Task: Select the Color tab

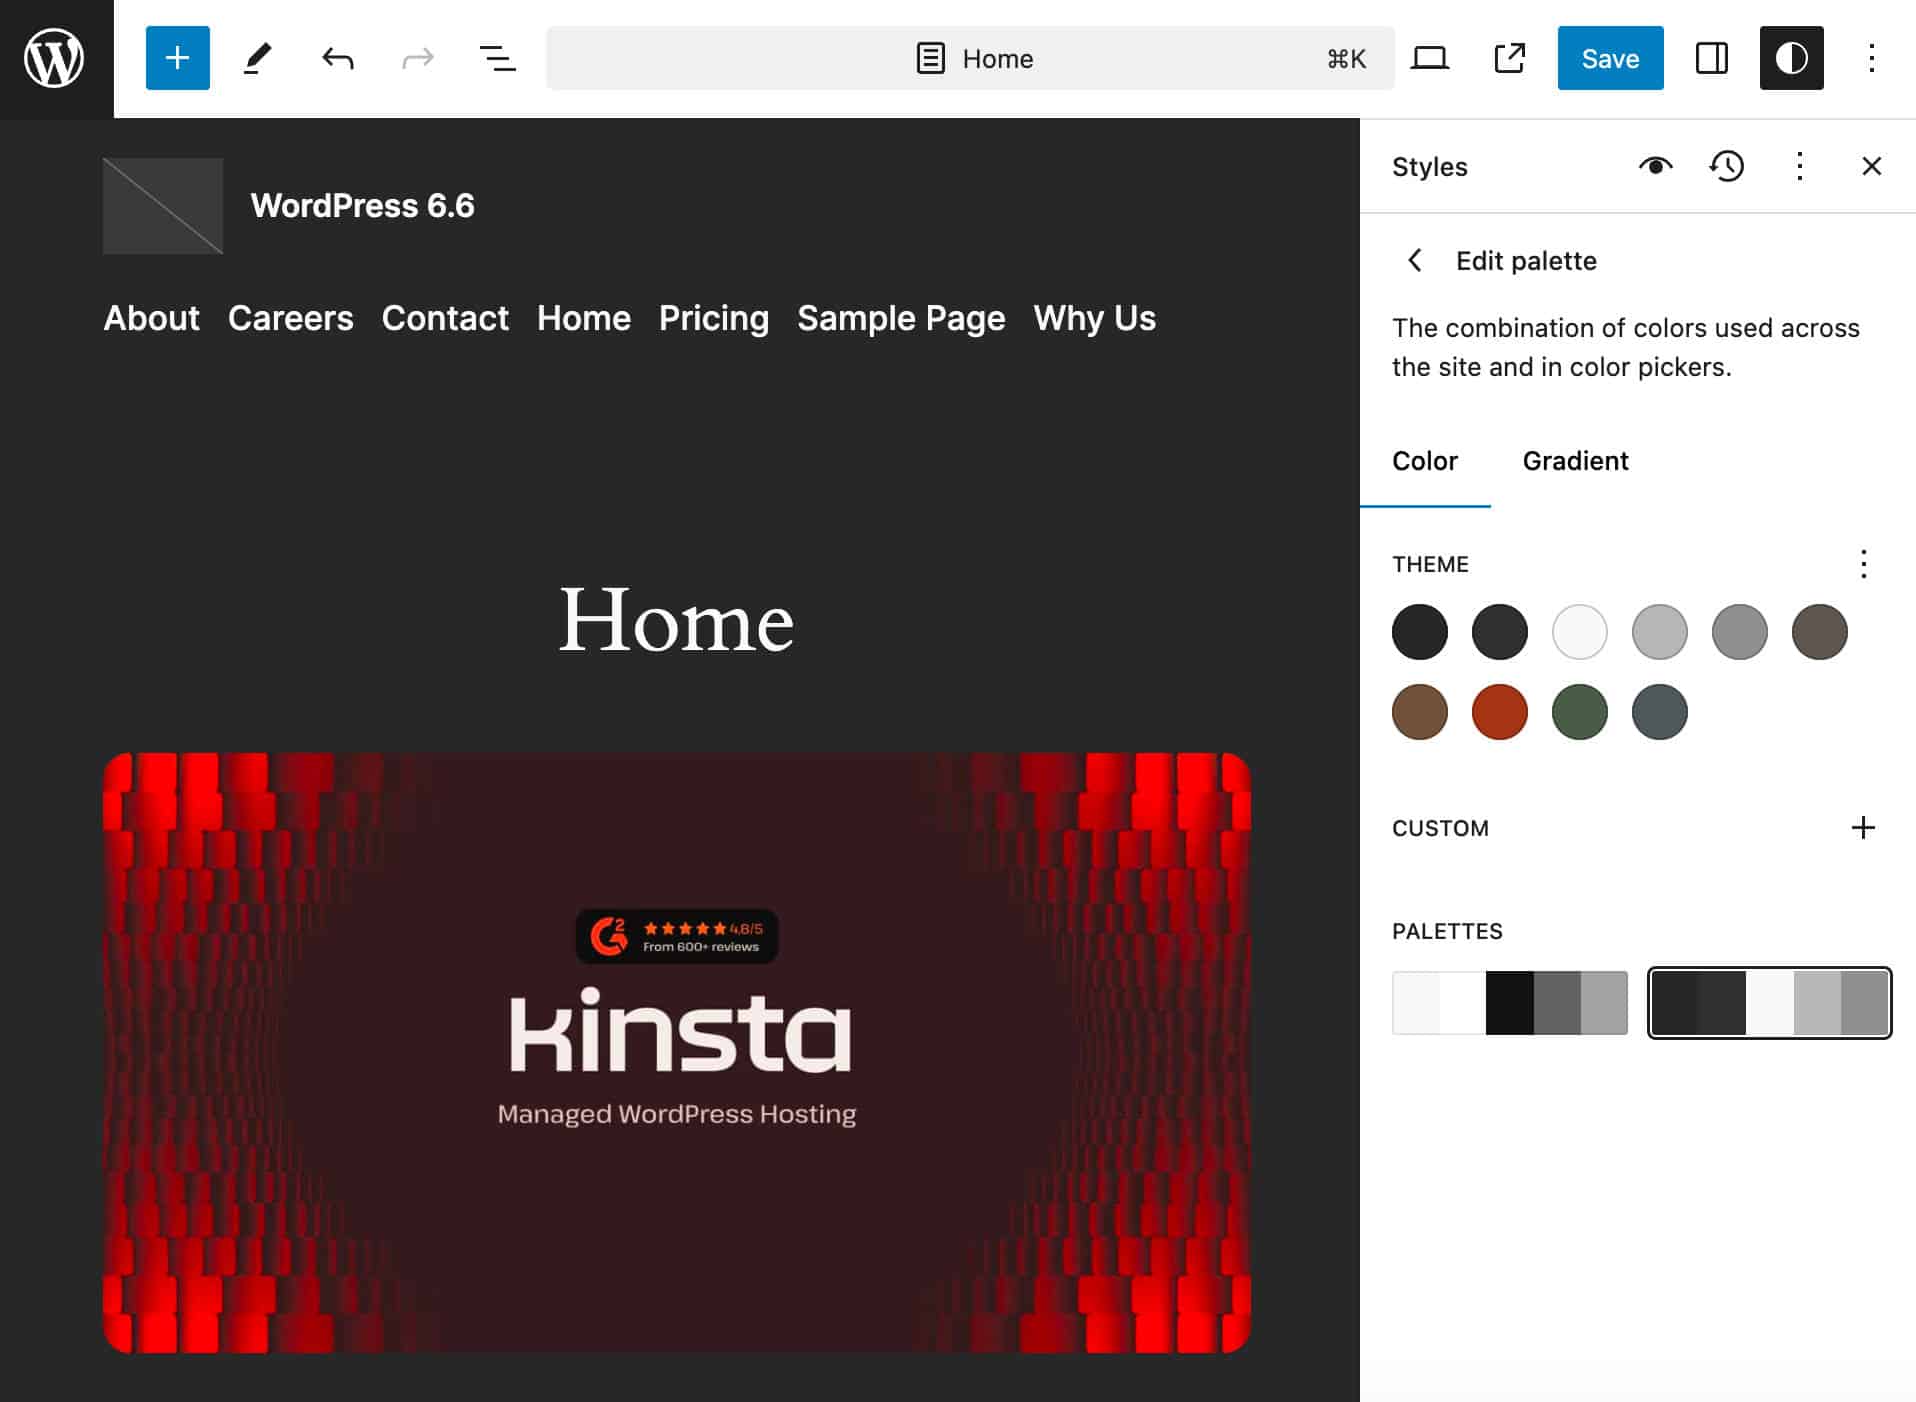Action: coord(1424,461)
